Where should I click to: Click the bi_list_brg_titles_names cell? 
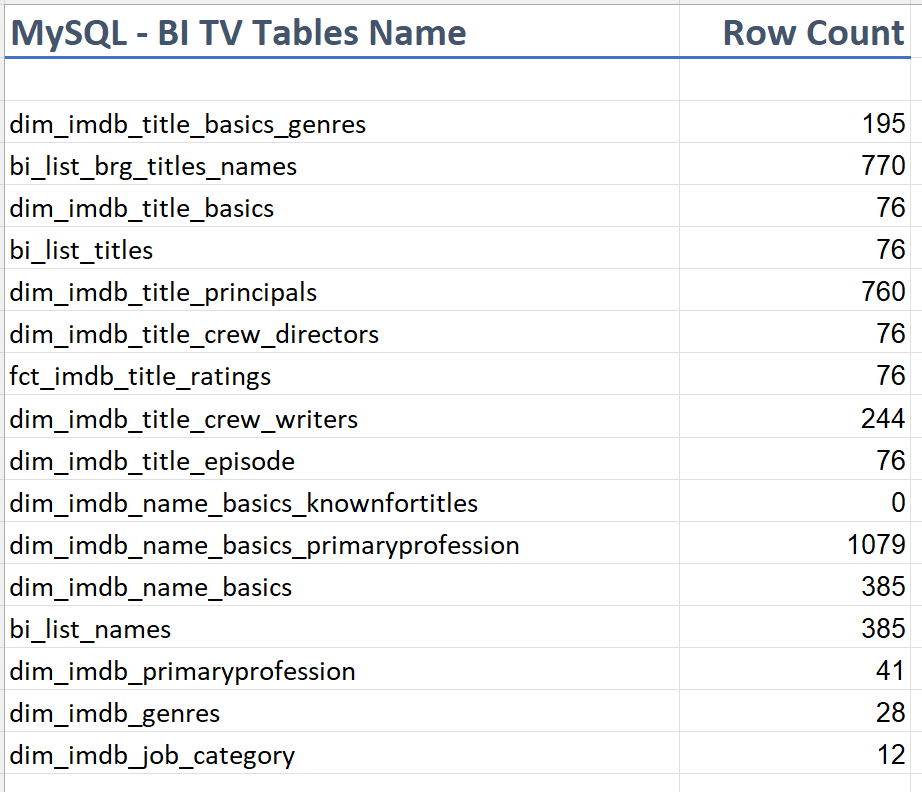pyautogui.click(x=342, y=164)
